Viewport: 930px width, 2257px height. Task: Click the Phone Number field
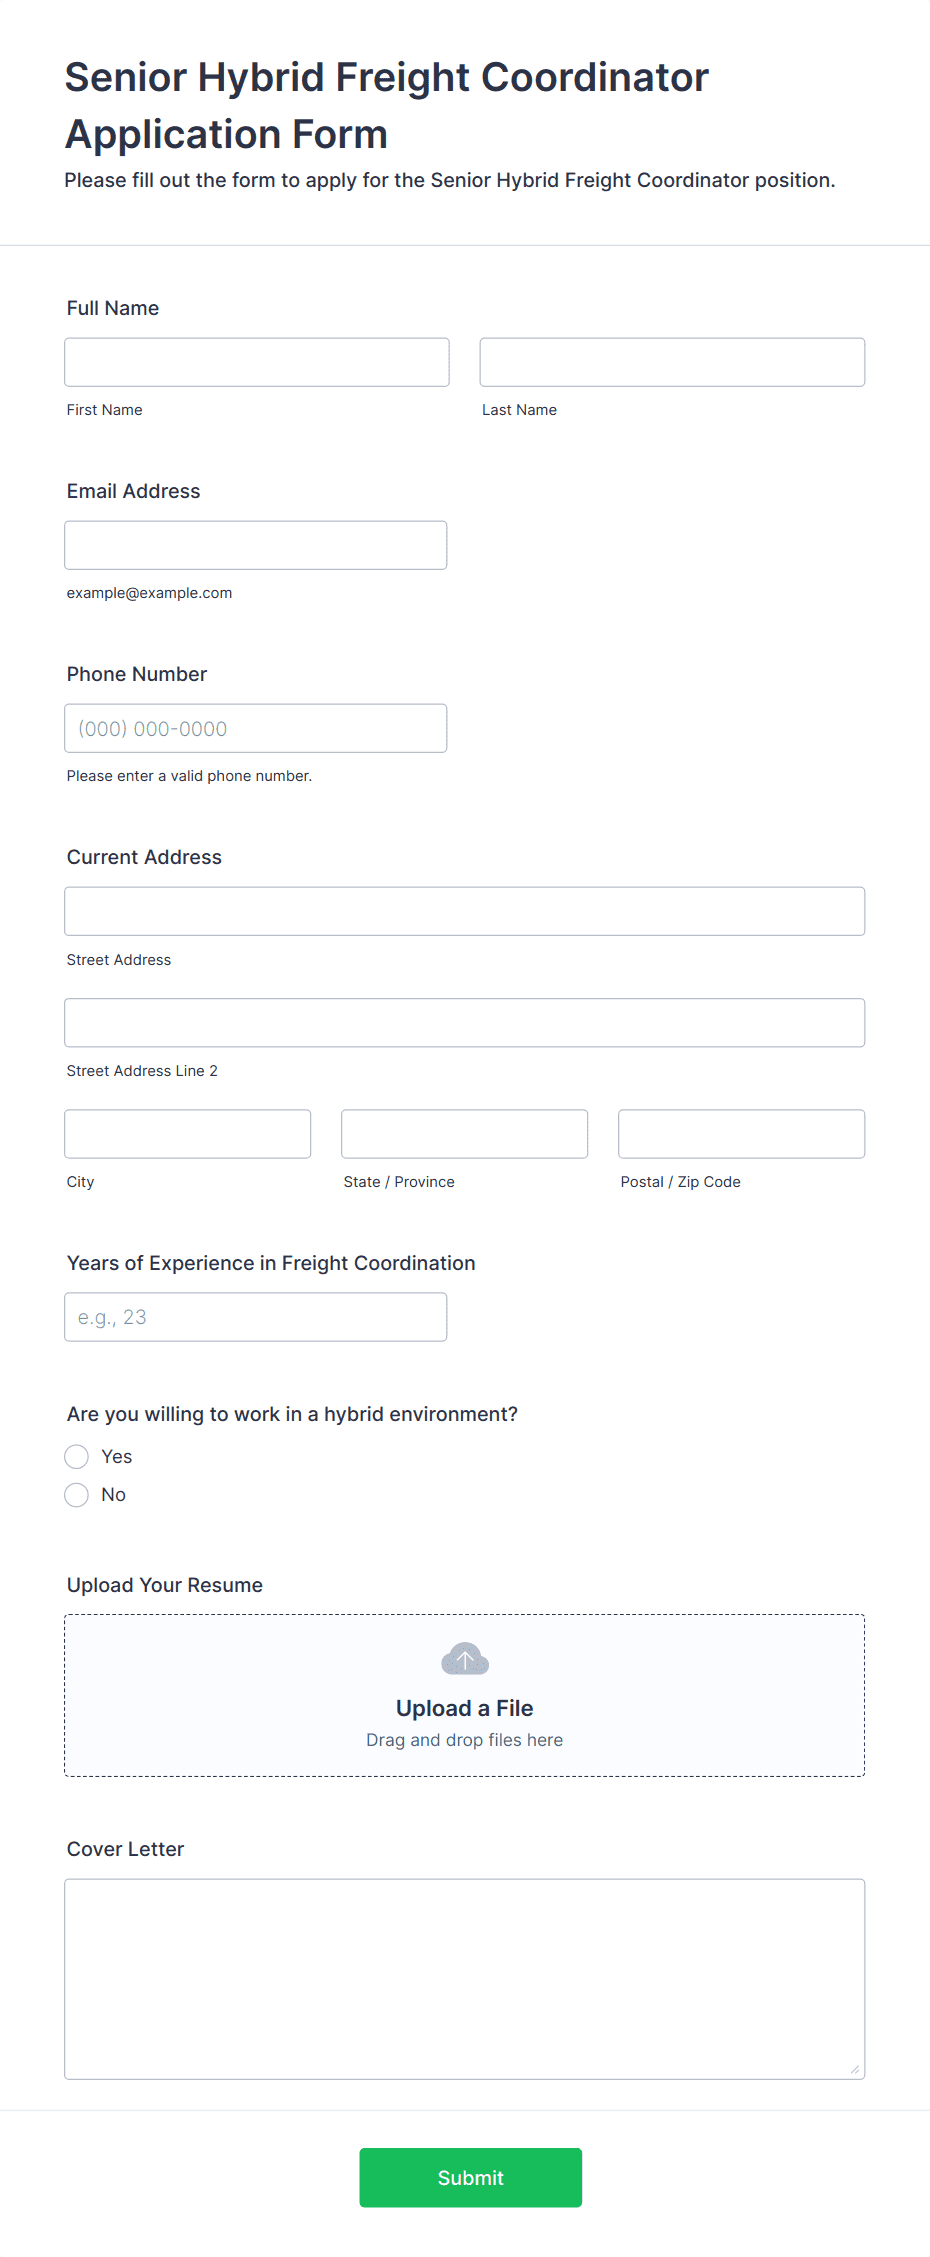pos(256,728)
